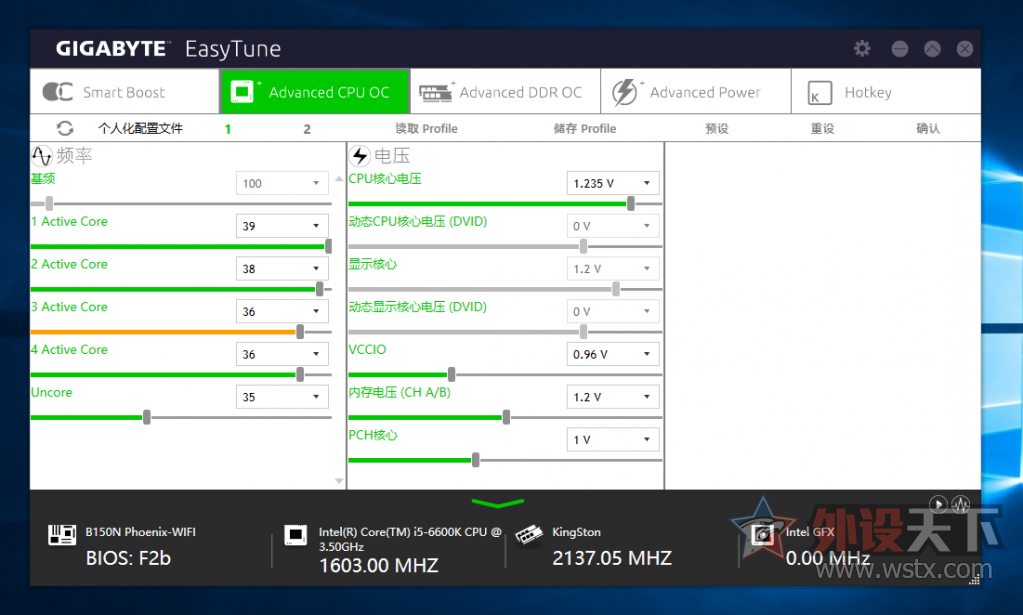
Task: Open the VCCIO 0.96 V dropdown
Action: (613, 354)
